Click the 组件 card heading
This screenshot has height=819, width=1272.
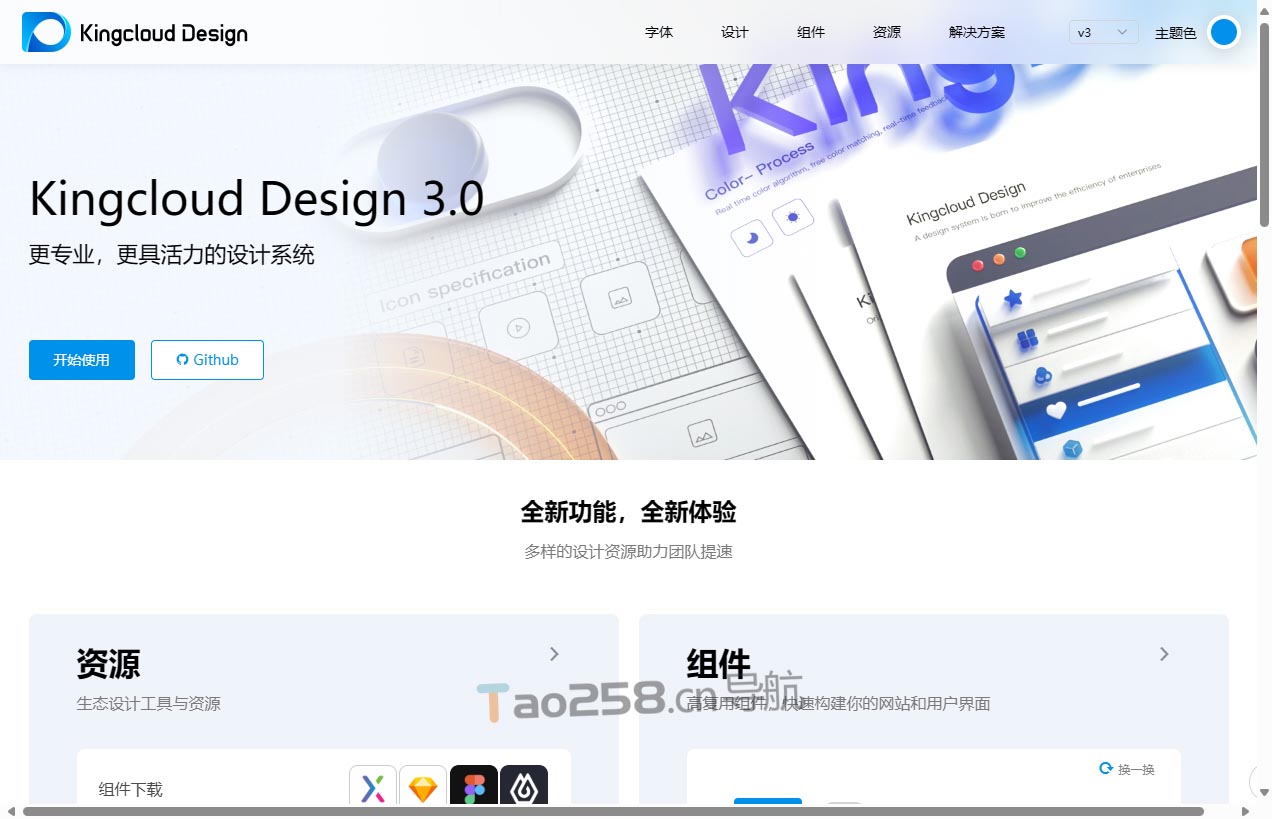click(718, 664)
